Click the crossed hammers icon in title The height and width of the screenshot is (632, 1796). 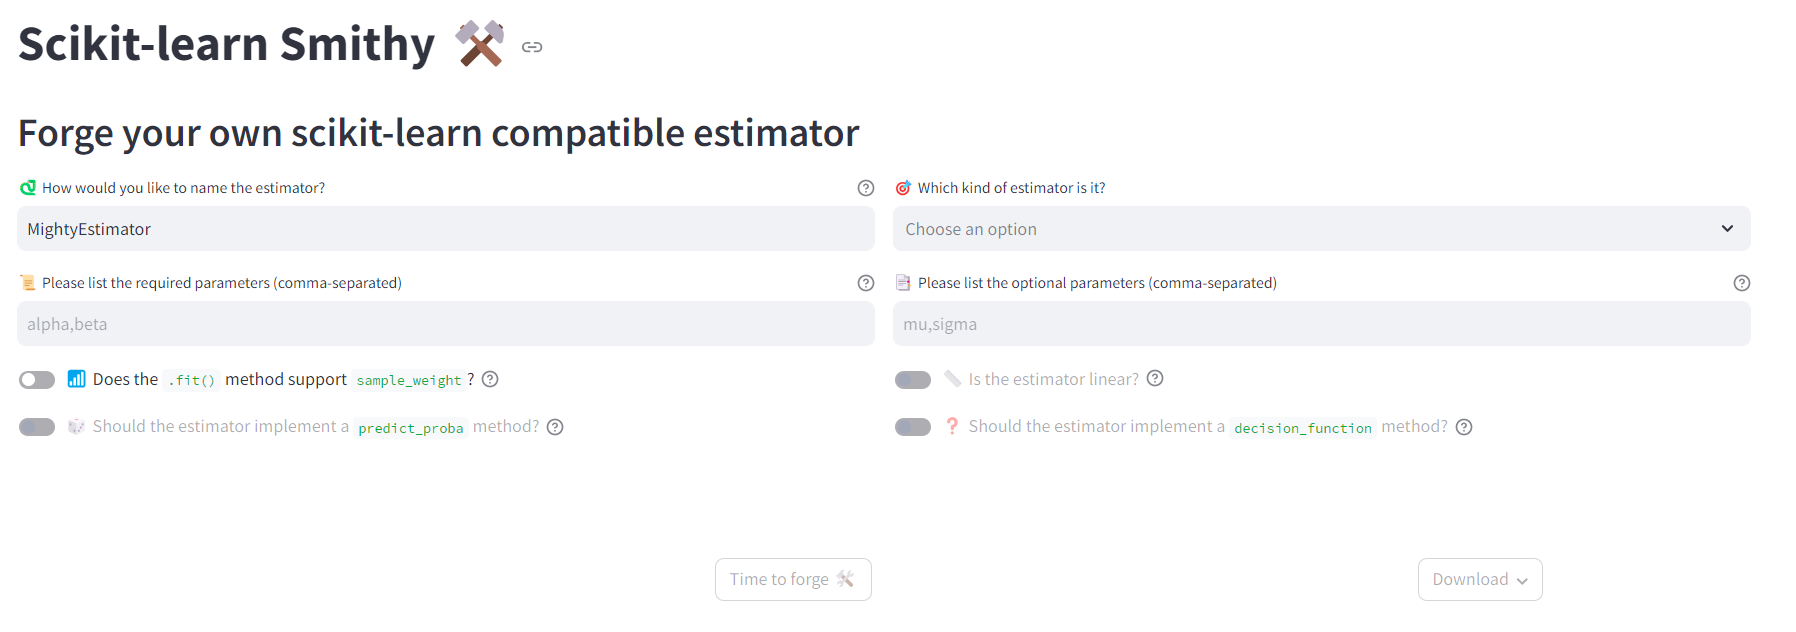[x=480, y=44]
